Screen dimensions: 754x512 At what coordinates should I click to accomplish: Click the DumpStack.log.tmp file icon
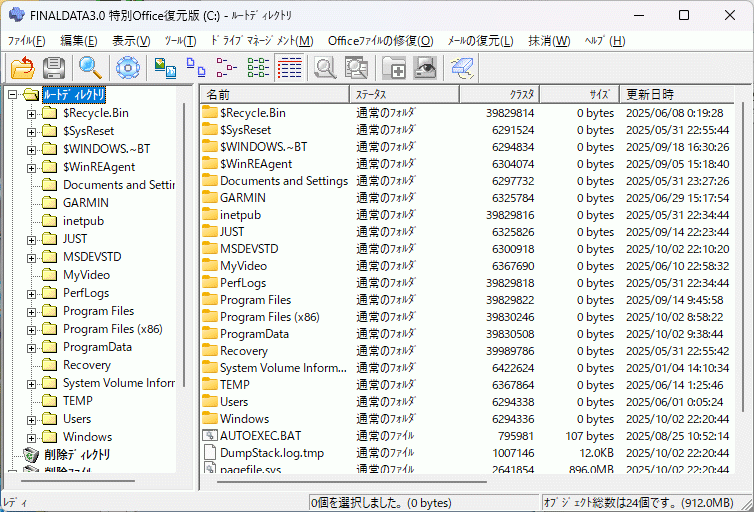click(210, 452)
